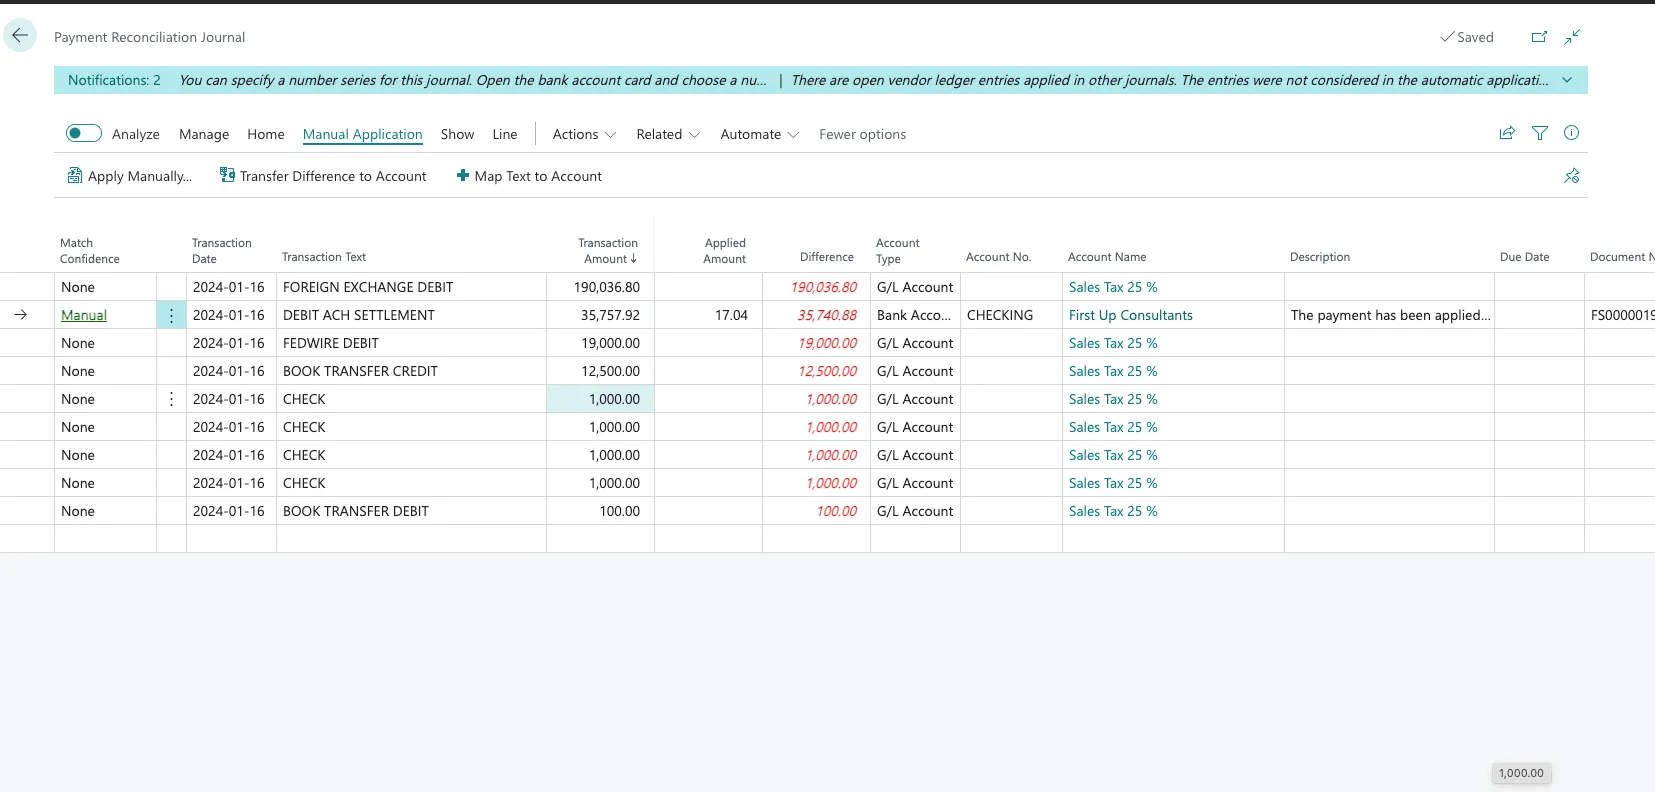Click the Difference column header
The image size is (1655, 792).
coord(827,257)
